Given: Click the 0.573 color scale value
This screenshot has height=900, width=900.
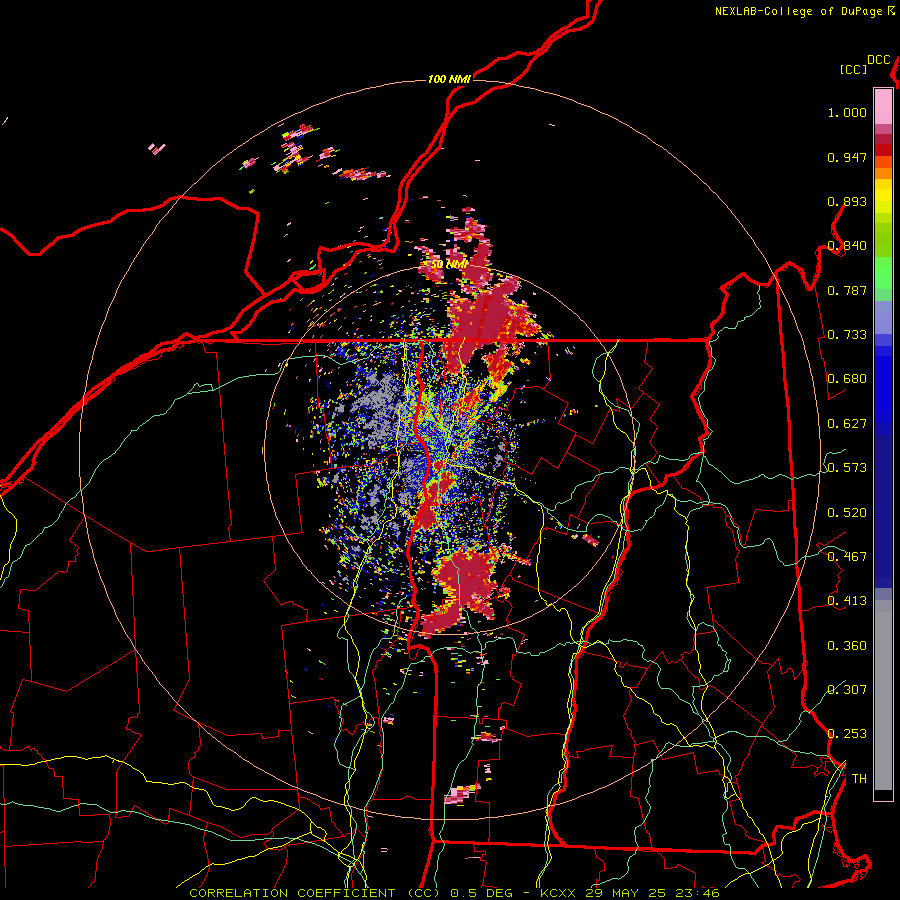Looking at the screenshot, I should coord(847,468).
